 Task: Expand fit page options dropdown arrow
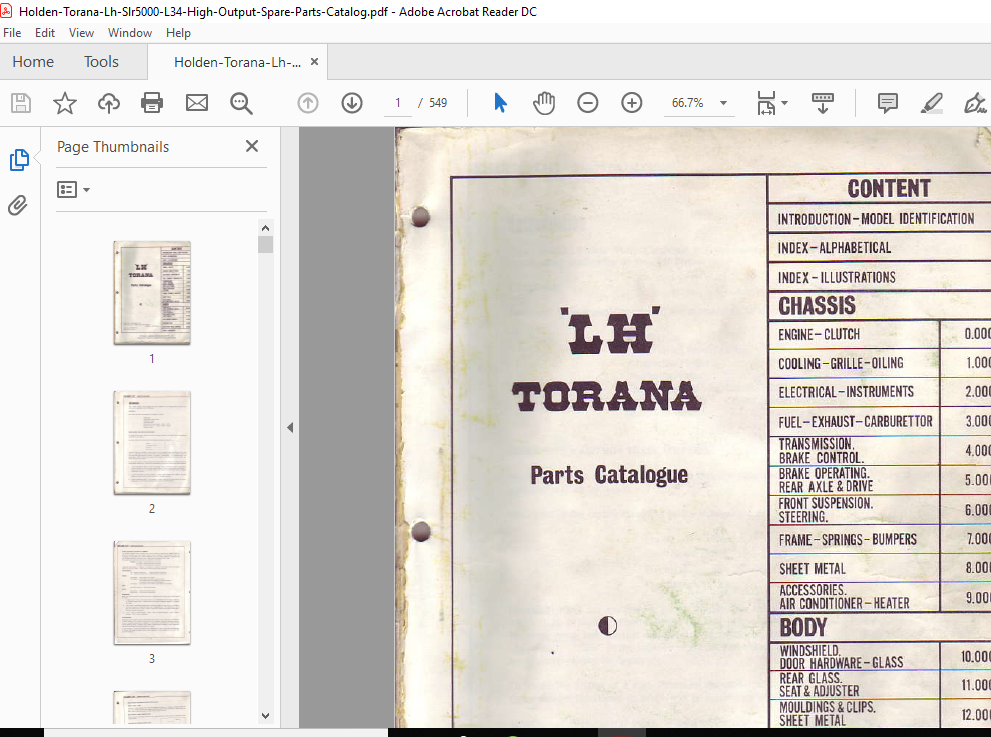click(x=784, y=102)
